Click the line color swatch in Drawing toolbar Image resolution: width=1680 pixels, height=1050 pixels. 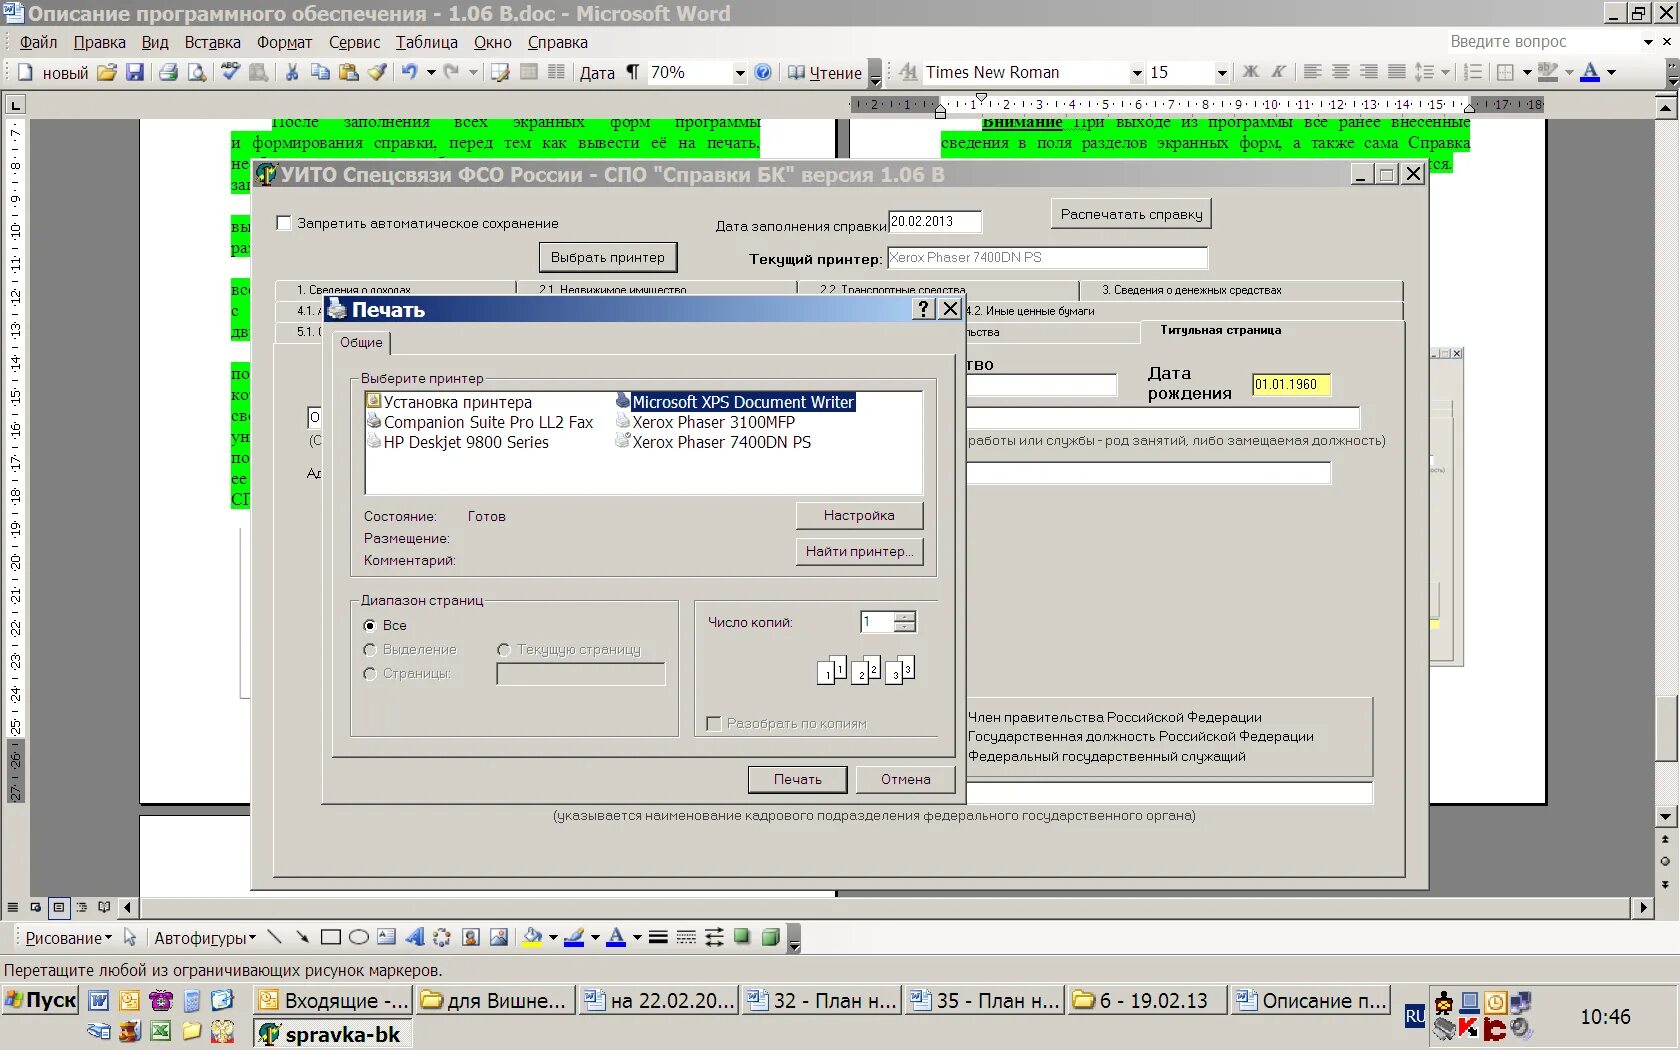tap(574, 937)
